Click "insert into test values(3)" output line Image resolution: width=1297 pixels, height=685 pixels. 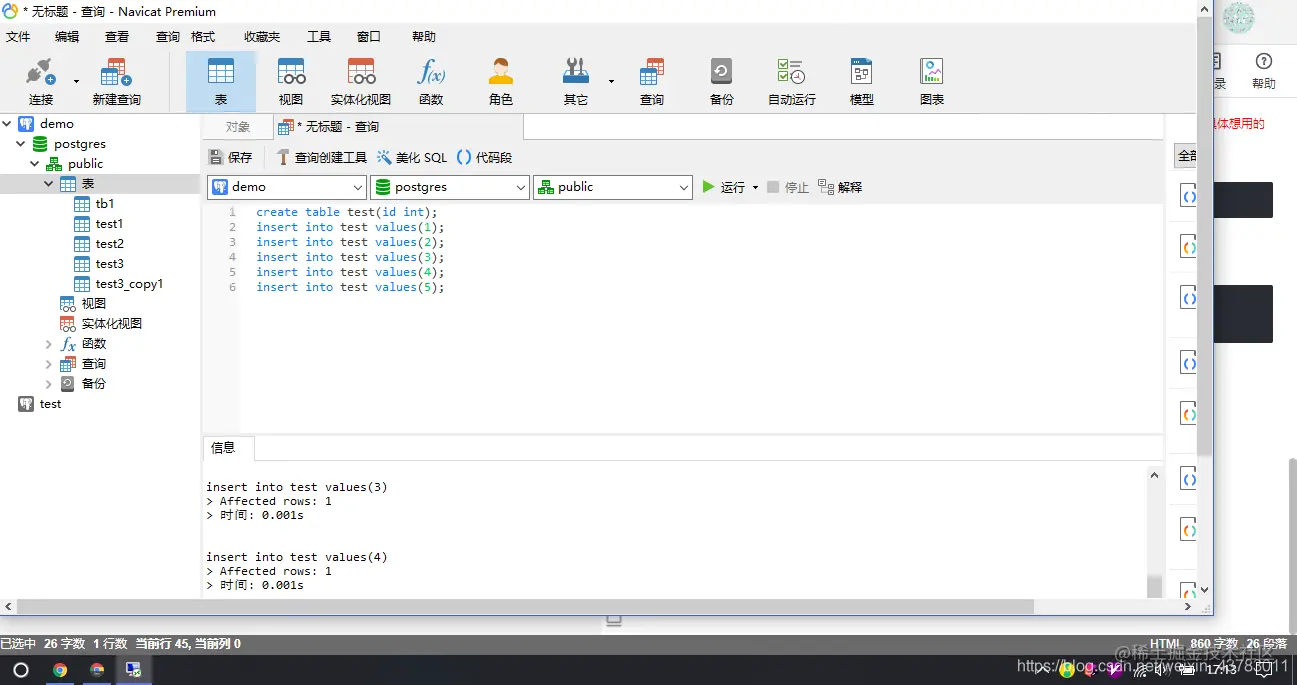(296, 487)
